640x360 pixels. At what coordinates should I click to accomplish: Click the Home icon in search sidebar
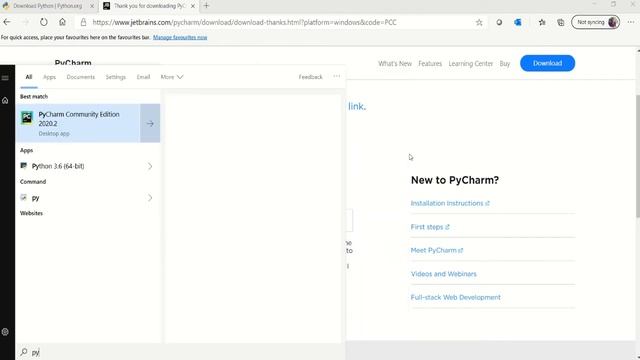point(5,100)
